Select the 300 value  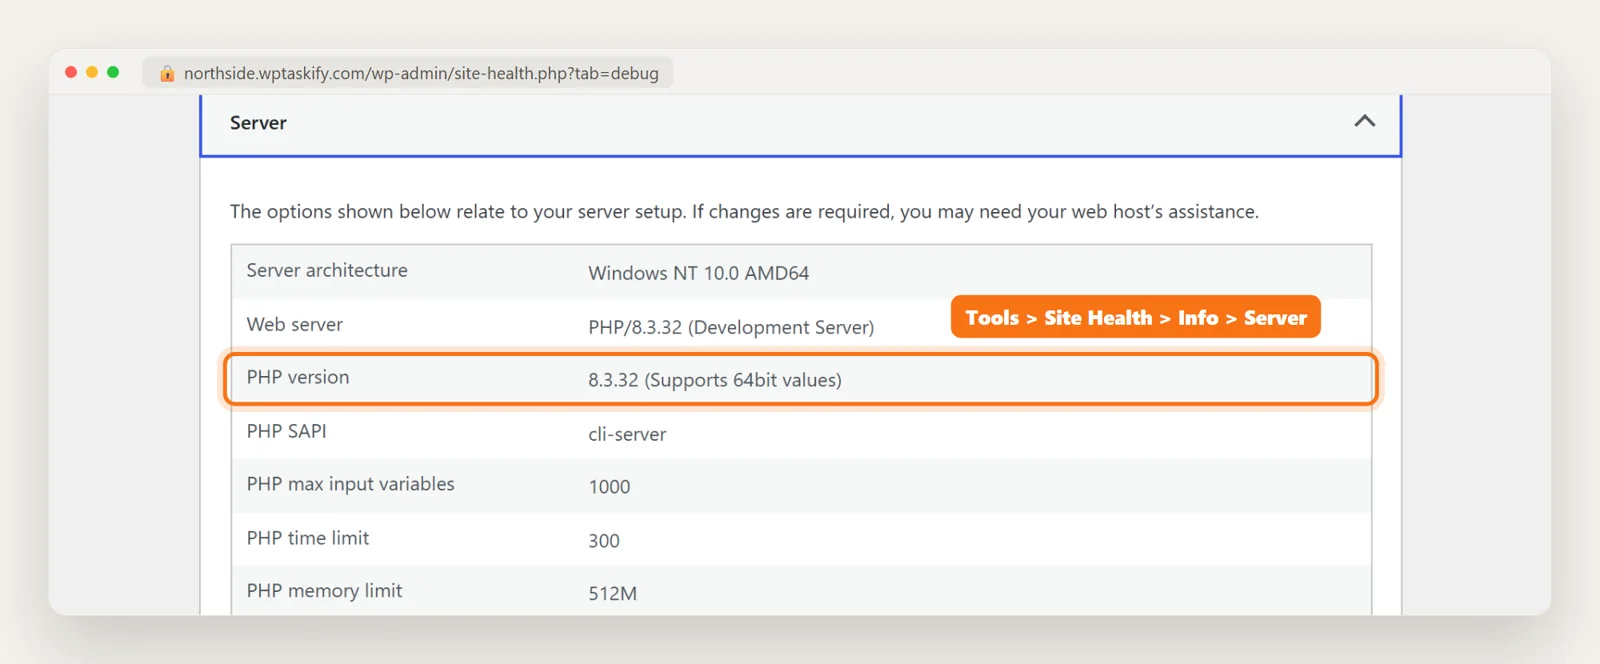point(604,541)
